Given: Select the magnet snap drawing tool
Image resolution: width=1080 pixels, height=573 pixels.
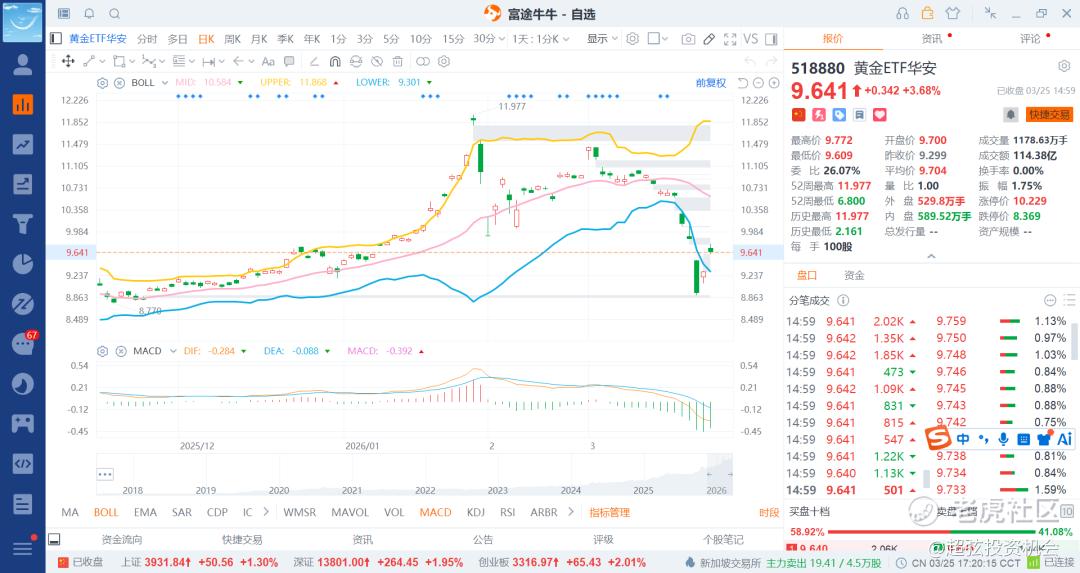Looking at the screenshot, I should click(x=334, y=61).
